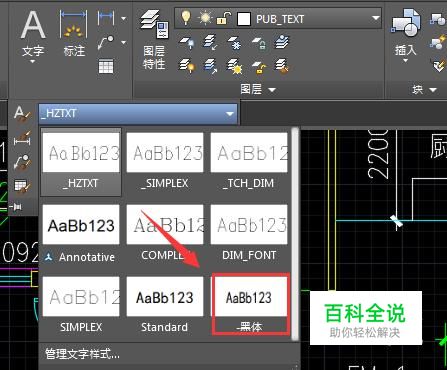Viewport: 447px width, 370px height.
Task: Click the Layer Isolate tool icon
Action: point(210,43)
